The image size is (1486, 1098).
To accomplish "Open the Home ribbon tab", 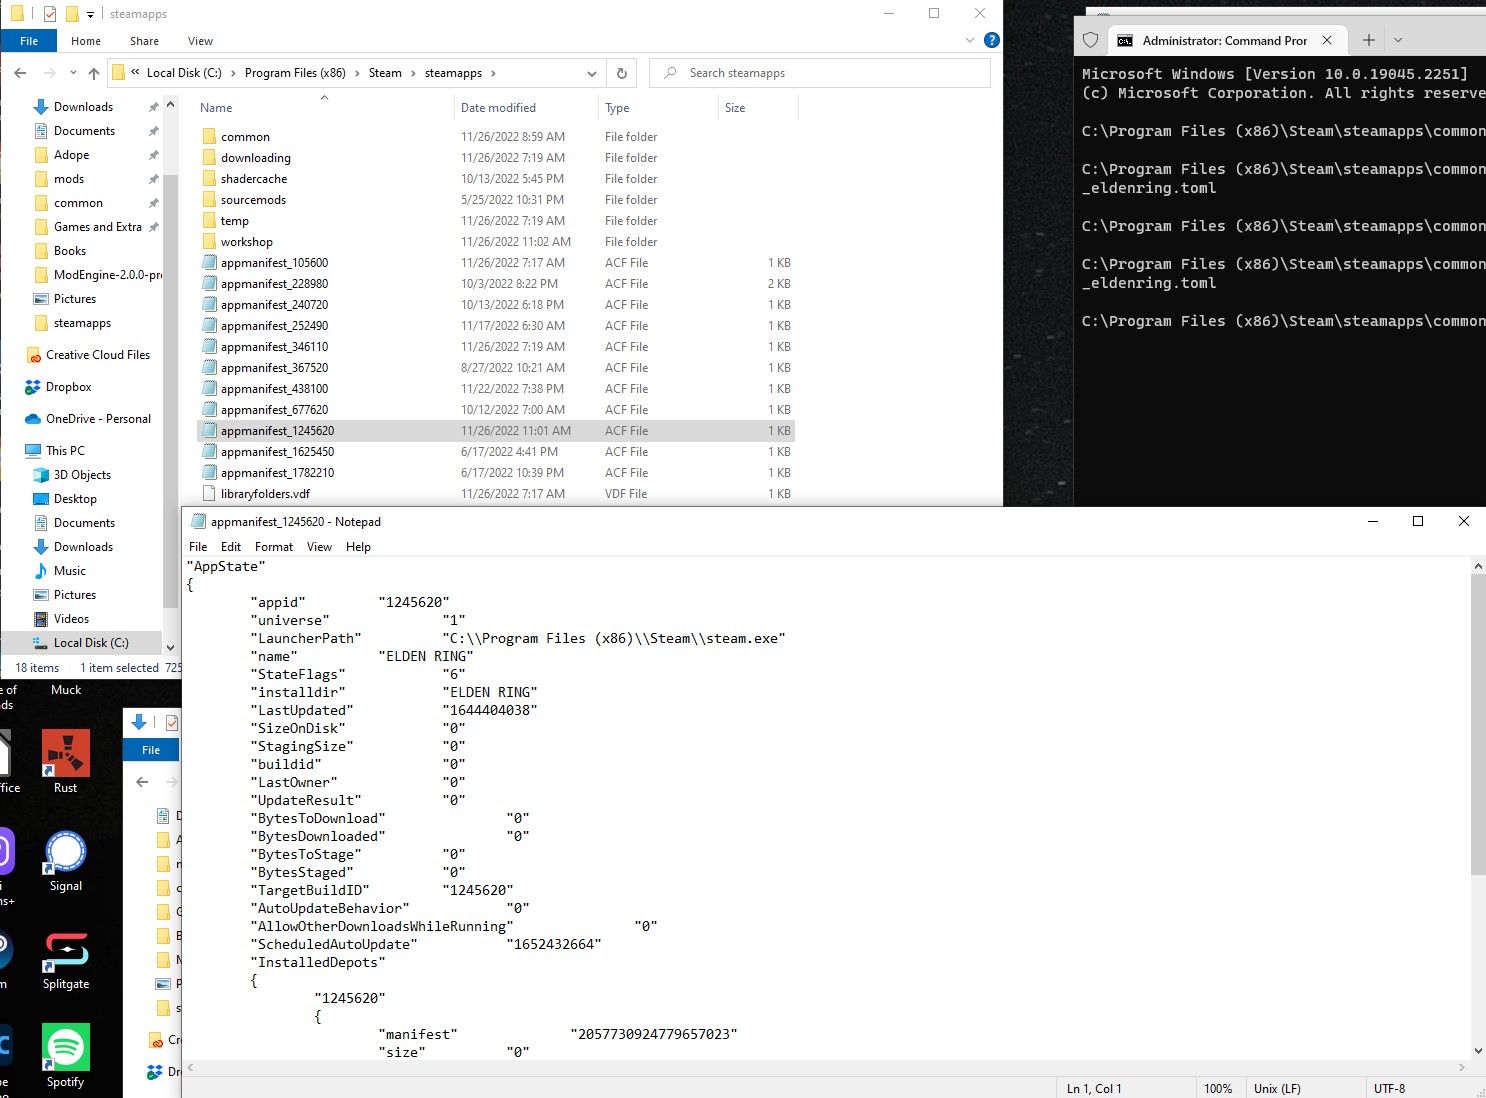I will 86,41.
